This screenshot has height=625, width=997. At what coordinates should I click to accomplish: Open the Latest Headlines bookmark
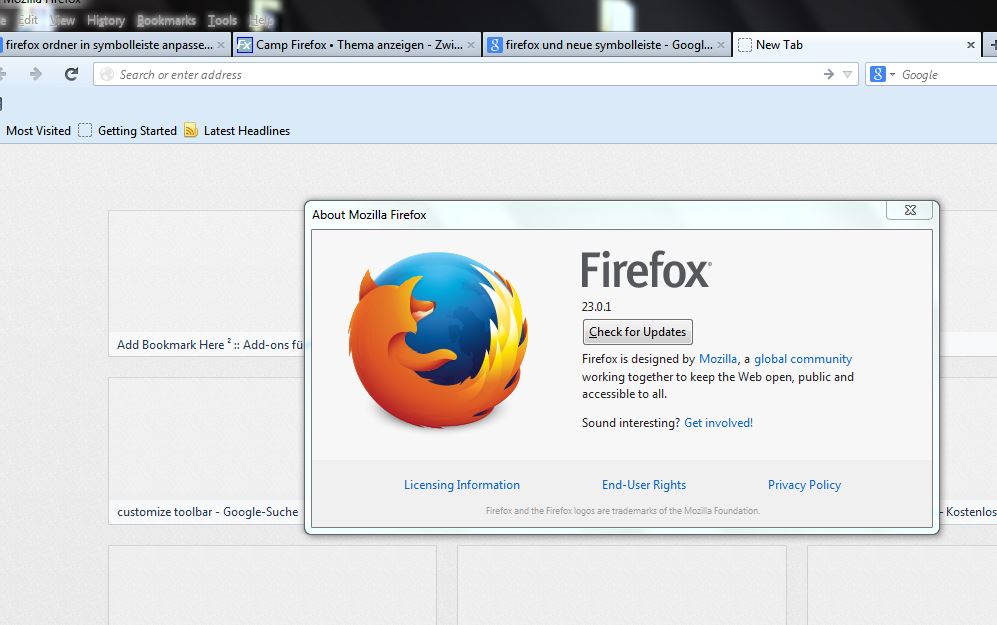(x=247, y=130)
